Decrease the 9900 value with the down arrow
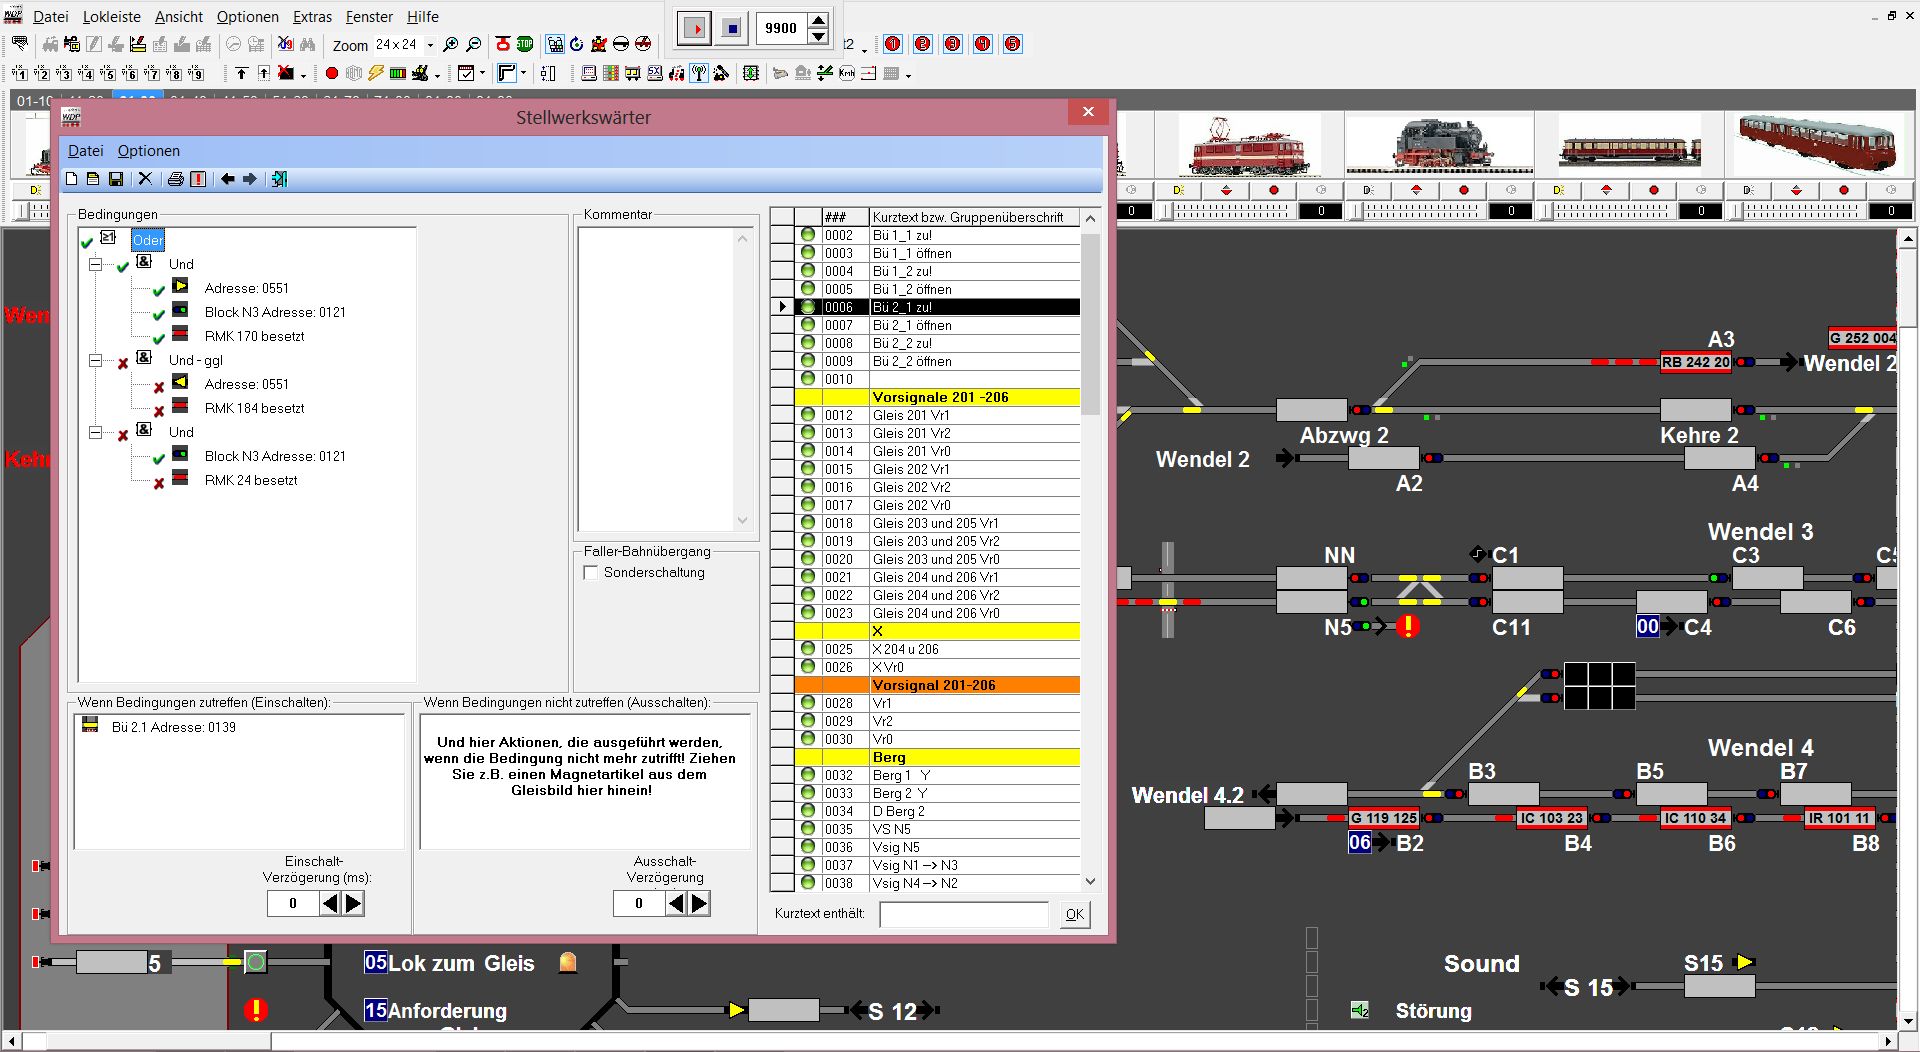The image size is (1920, 1052). click(818, 36)
